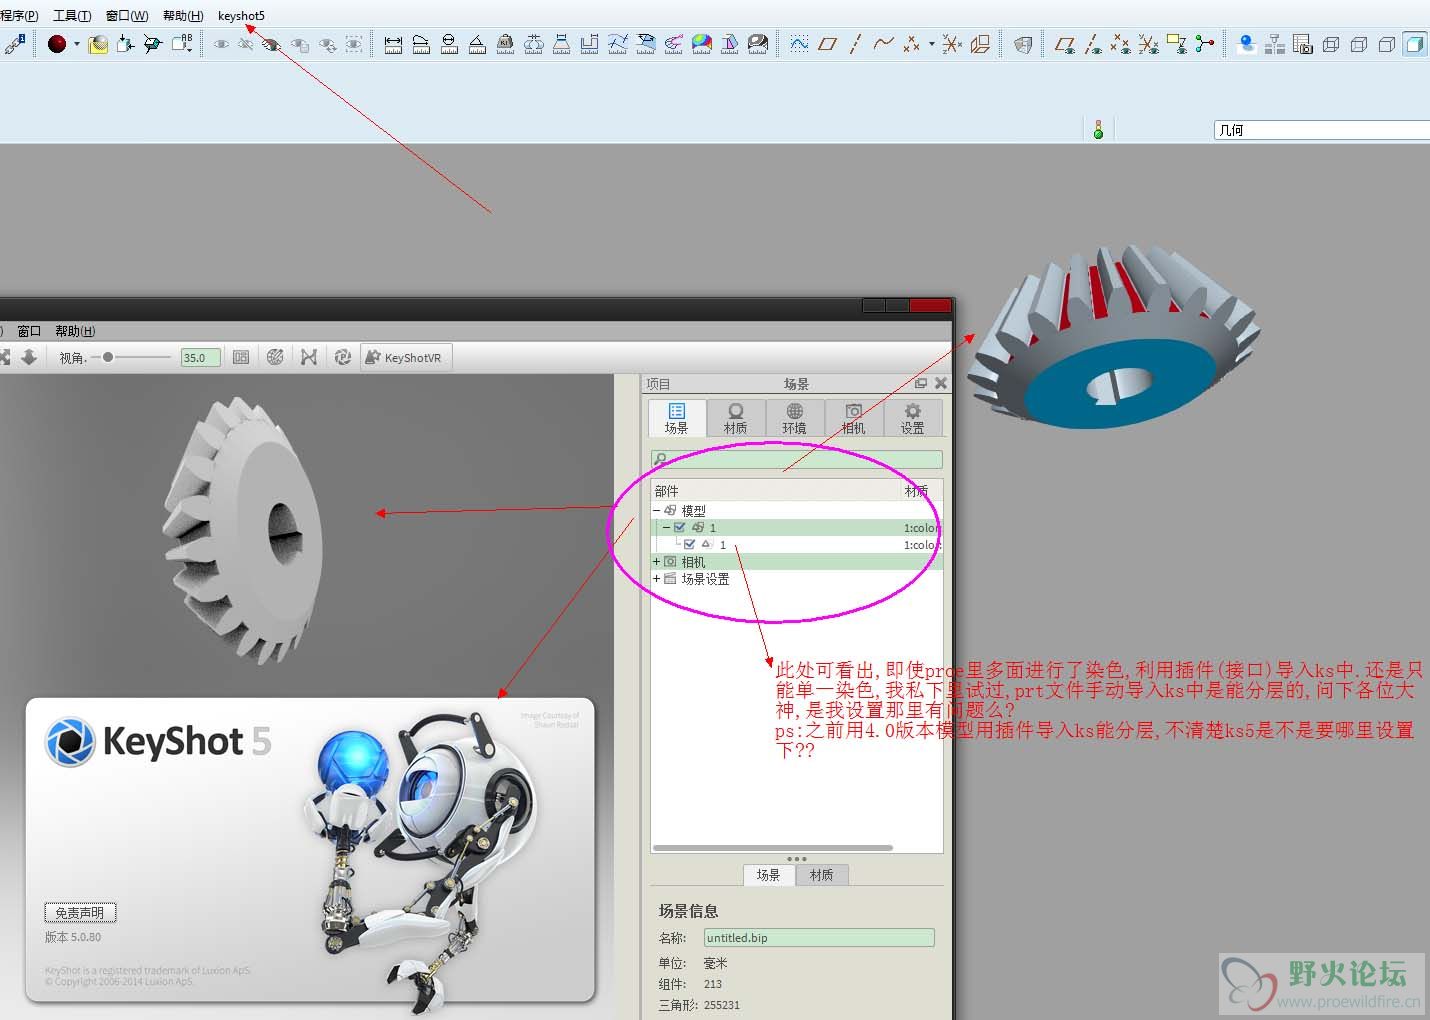Select shaded display style cube

(x=1415, y=44)
